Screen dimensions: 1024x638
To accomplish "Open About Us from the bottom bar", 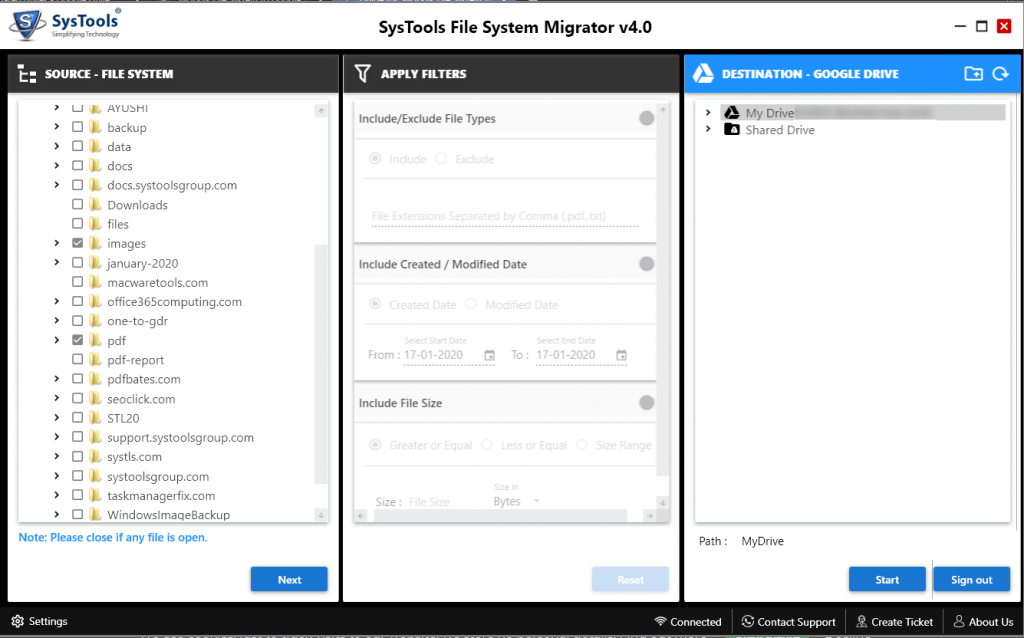I will (x=983, y=621).
